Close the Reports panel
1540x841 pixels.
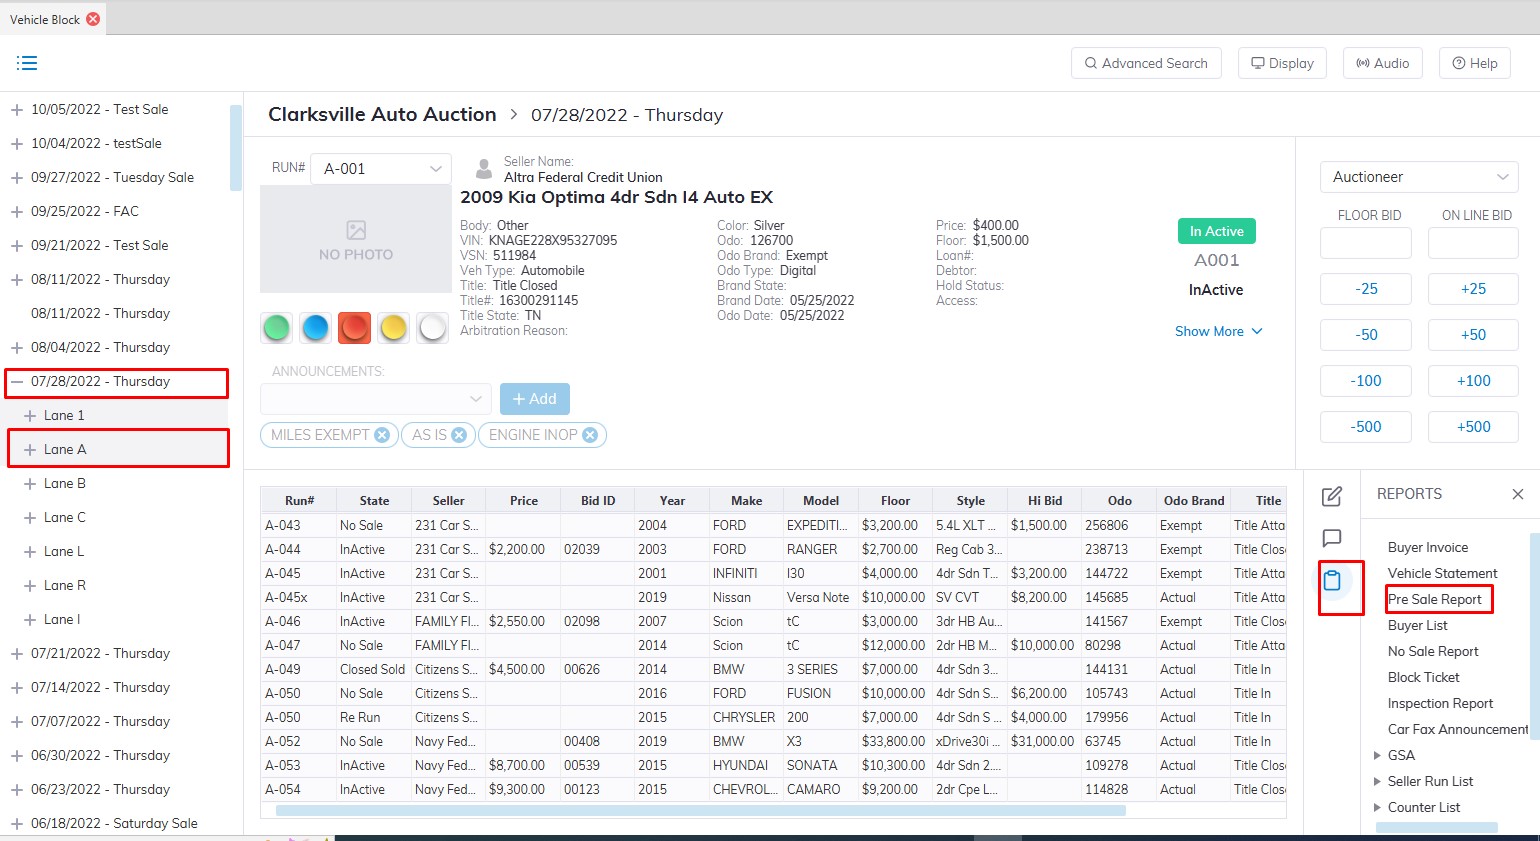pyautogui.click(x=1517, y=494)
